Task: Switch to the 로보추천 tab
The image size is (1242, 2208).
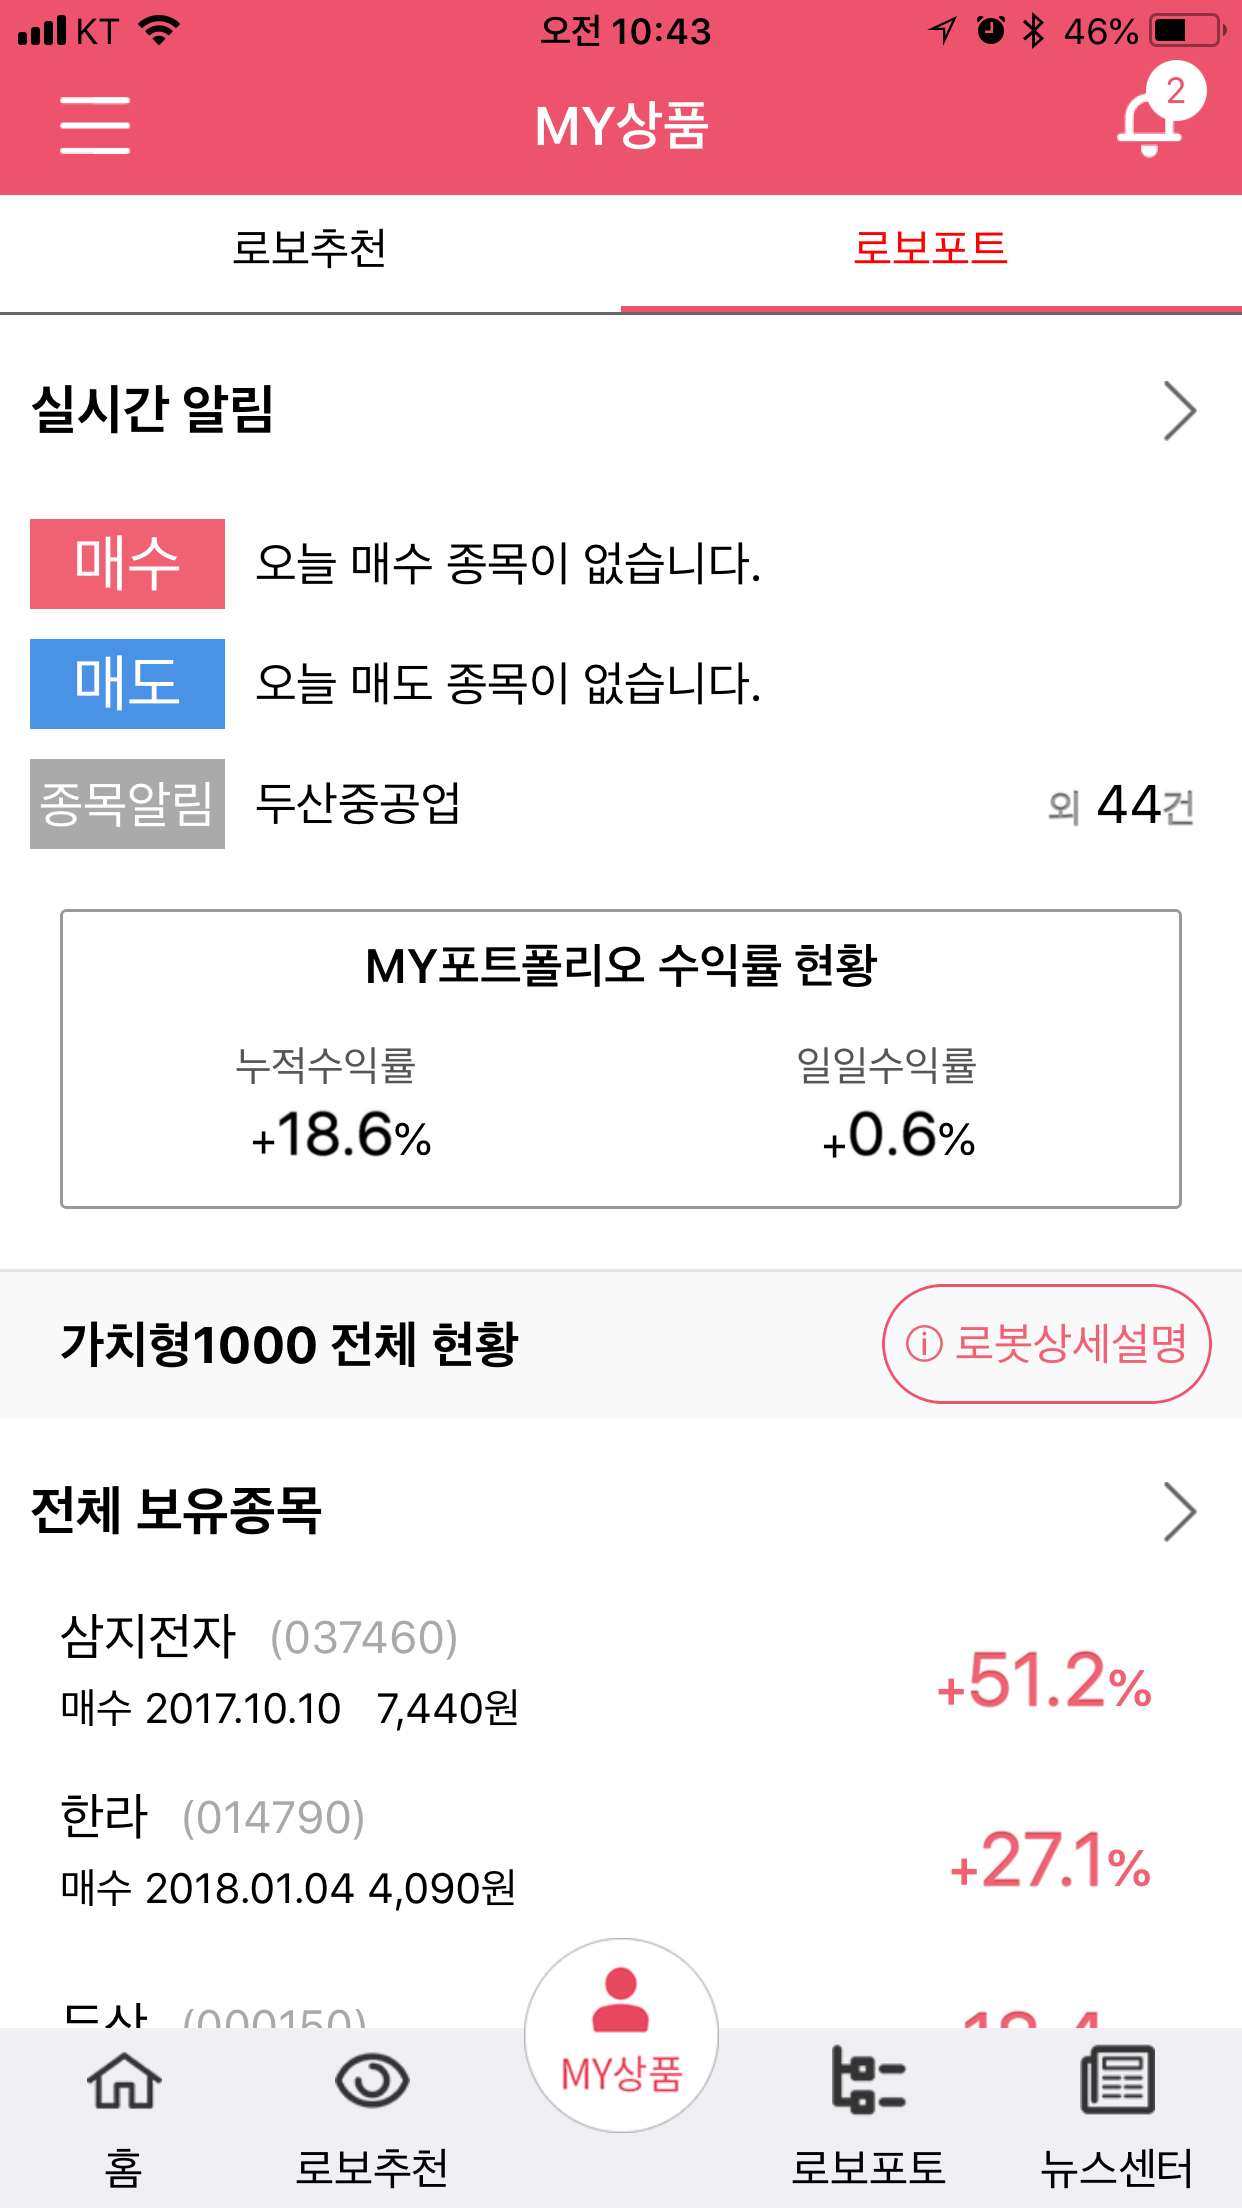Action: pyautogui.click(x=310, y=249)
